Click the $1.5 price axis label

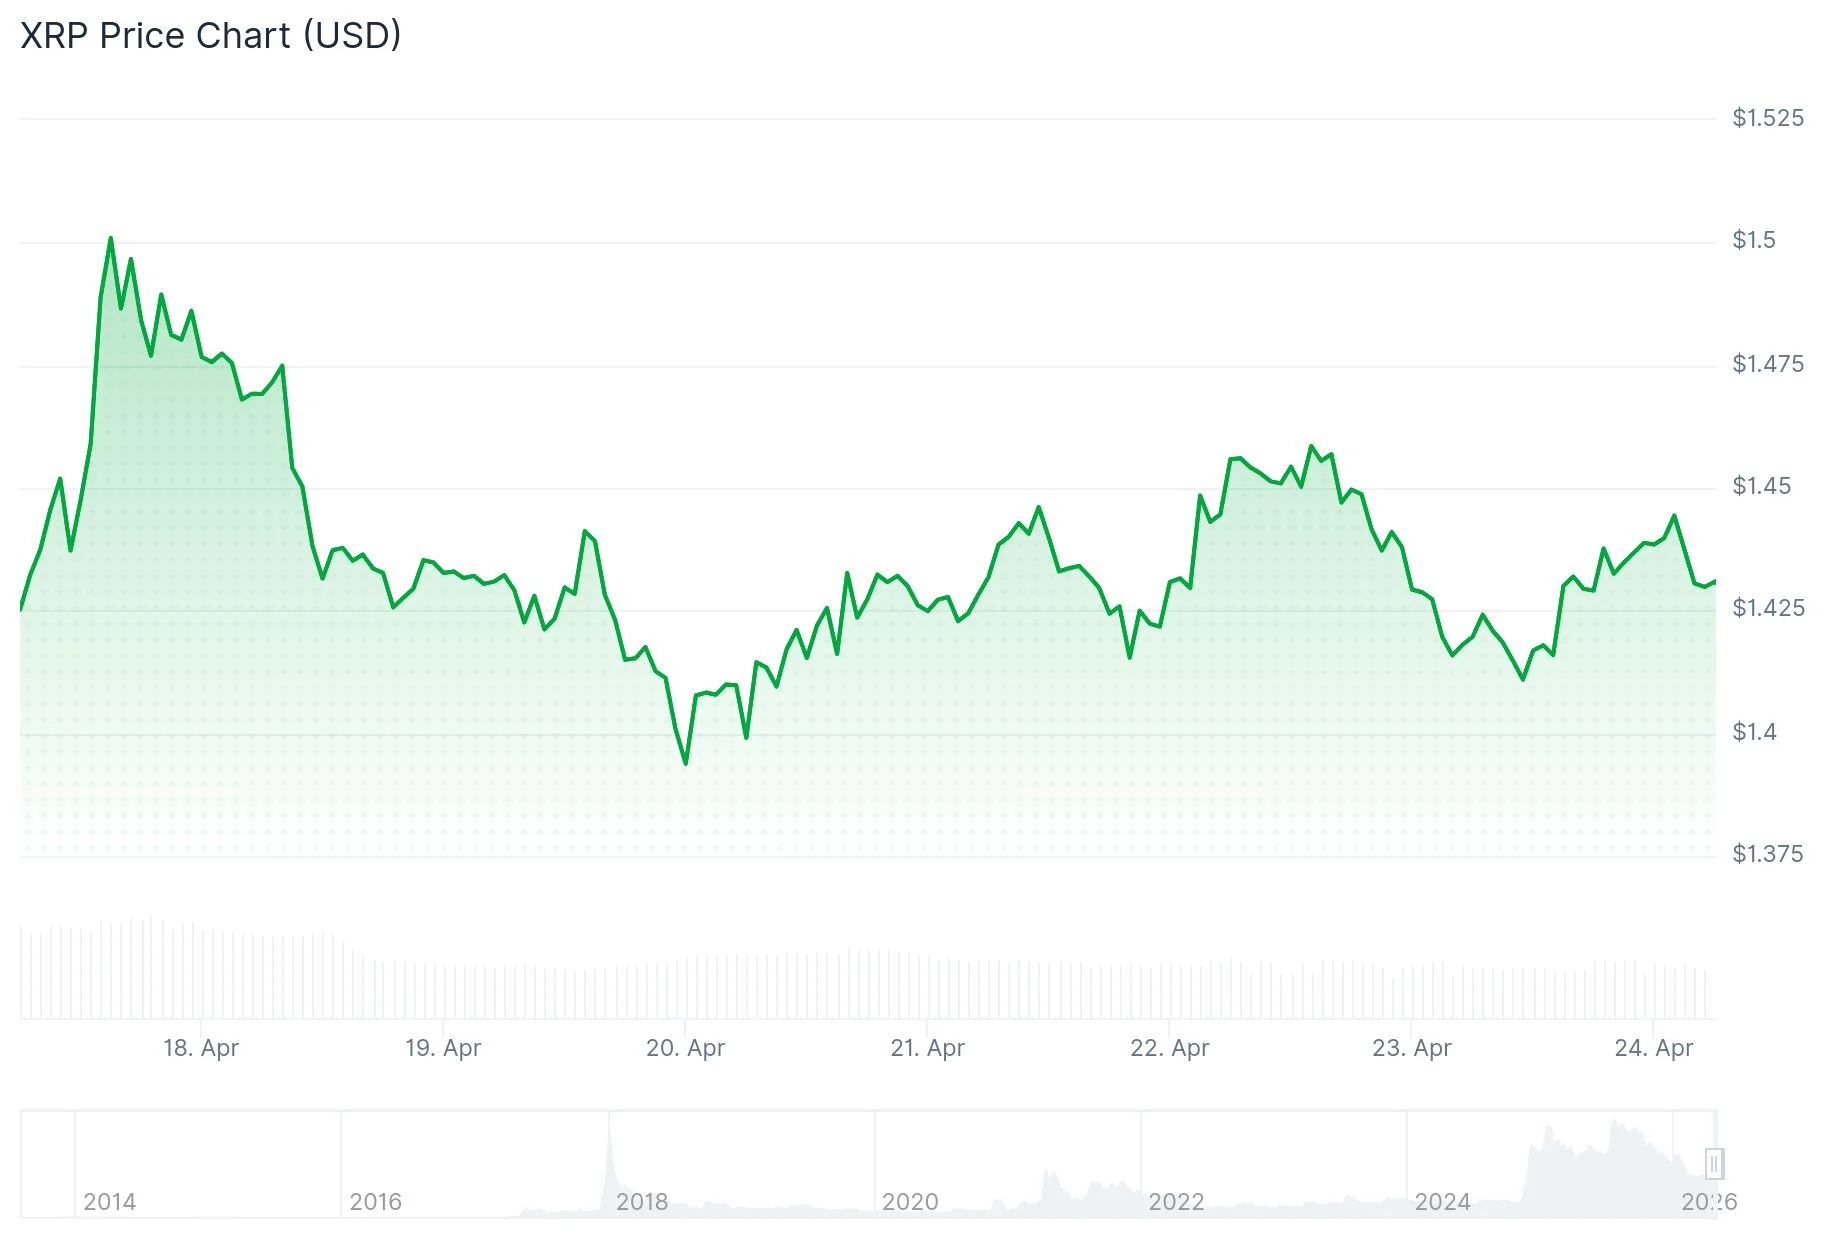[1754, 240]
